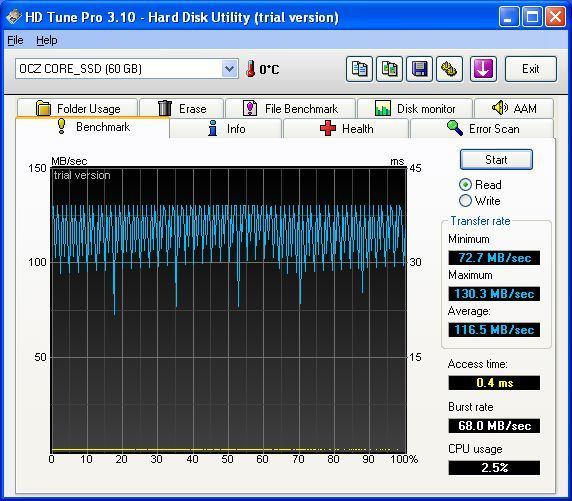Click the Start benchmark button
This screenshot has height=501, width=572.
pos(496,159)
